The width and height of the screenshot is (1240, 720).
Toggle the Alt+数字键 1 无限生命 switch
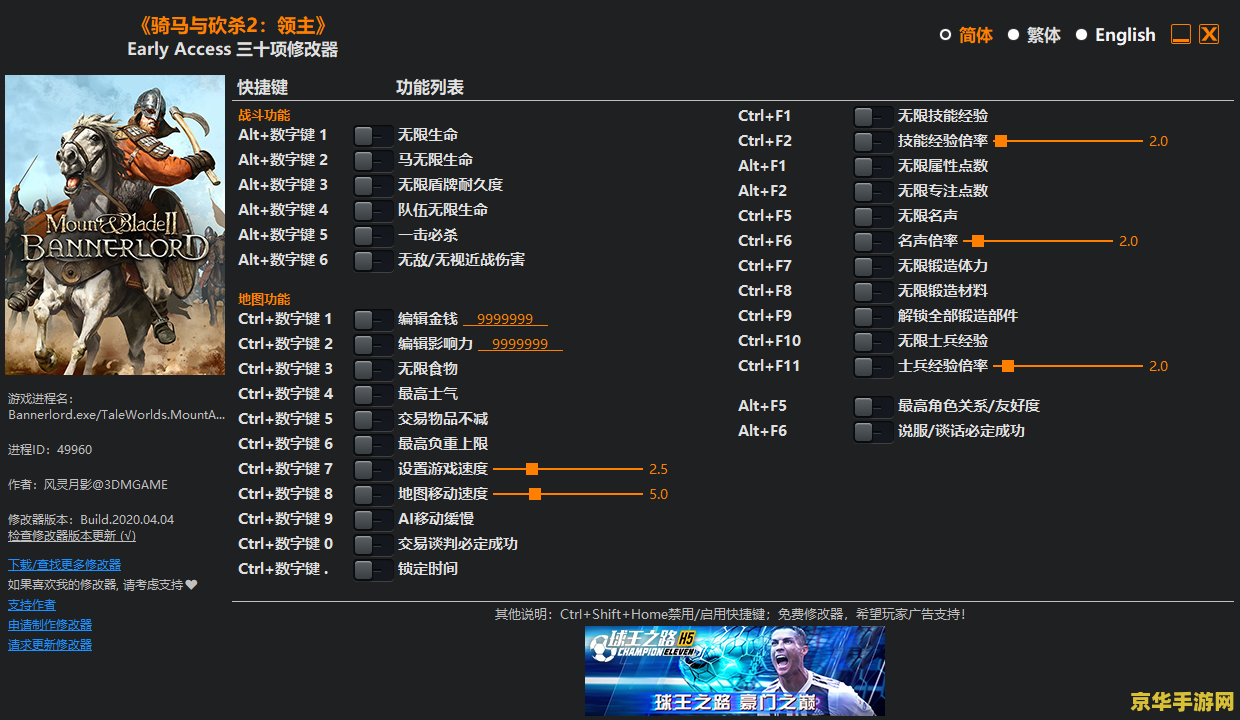[373, 135]
